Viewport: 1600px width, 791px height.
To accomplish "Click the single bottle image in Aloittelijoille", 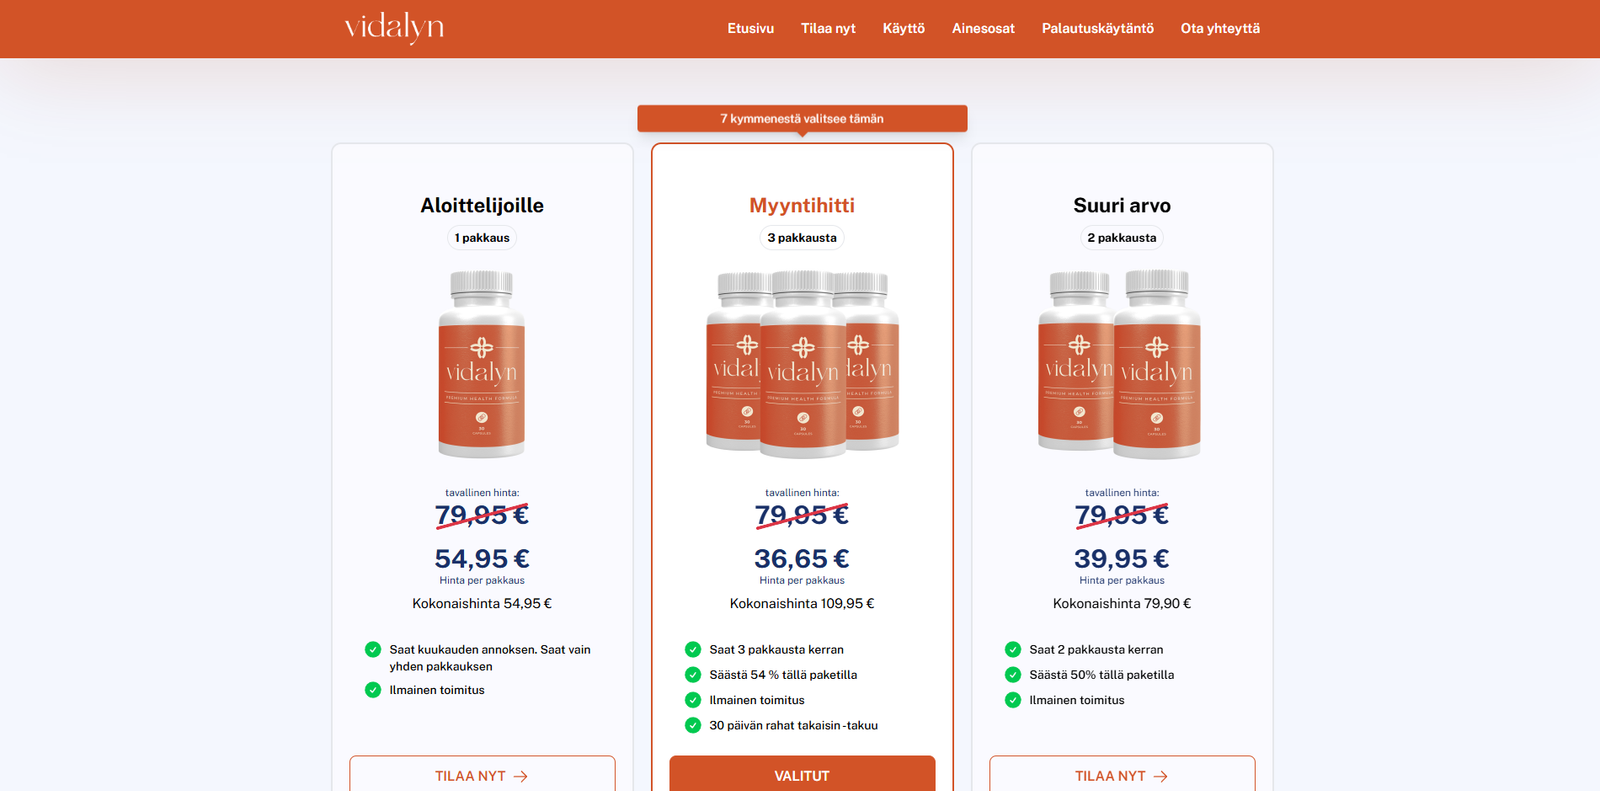I will click(482, 364).
